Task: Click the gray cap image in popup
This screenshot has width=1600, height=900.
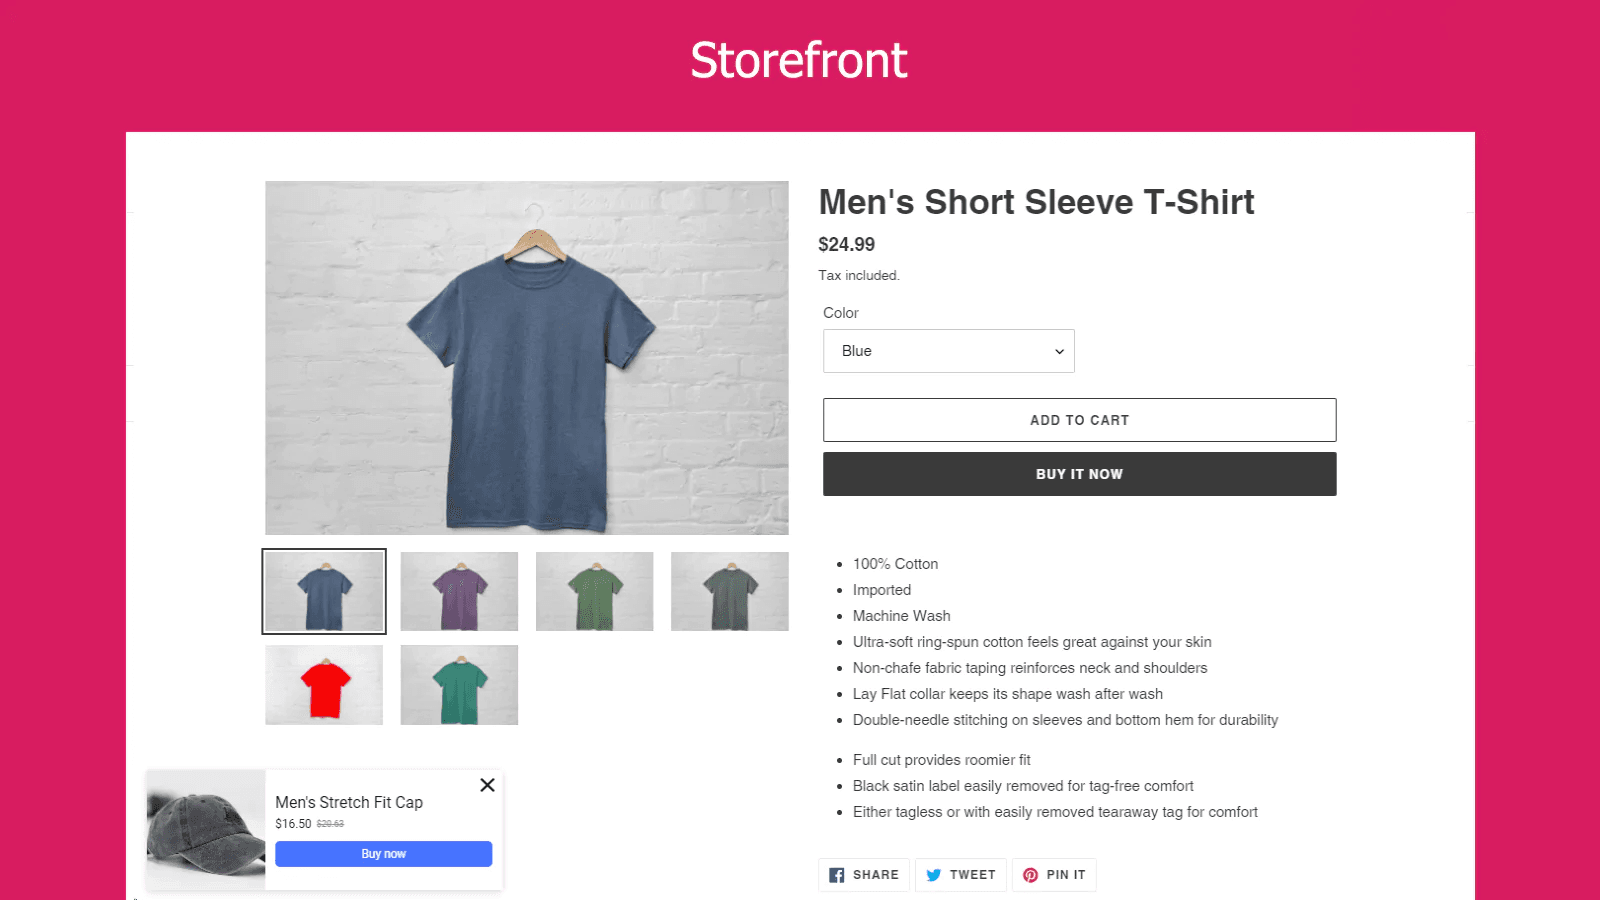Action: coord(206,829)
